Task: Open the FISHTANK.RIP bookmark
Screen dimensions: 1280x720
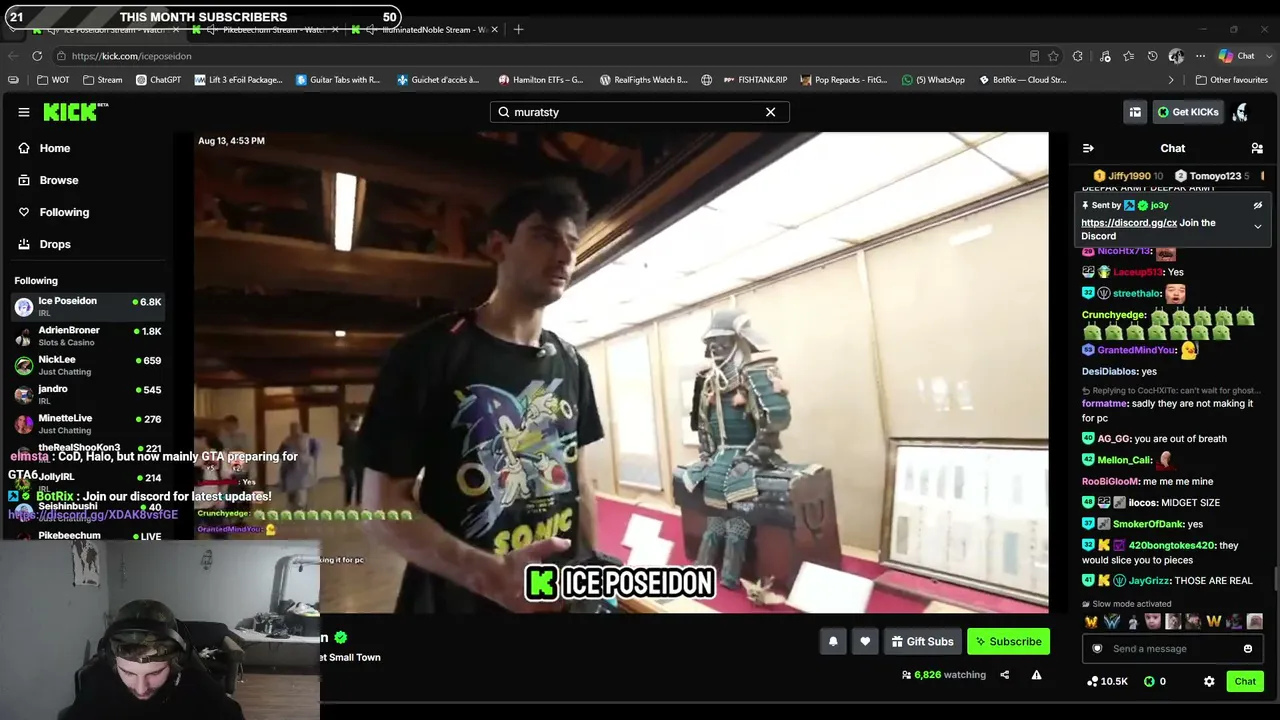Action: [x=755, y=80]
